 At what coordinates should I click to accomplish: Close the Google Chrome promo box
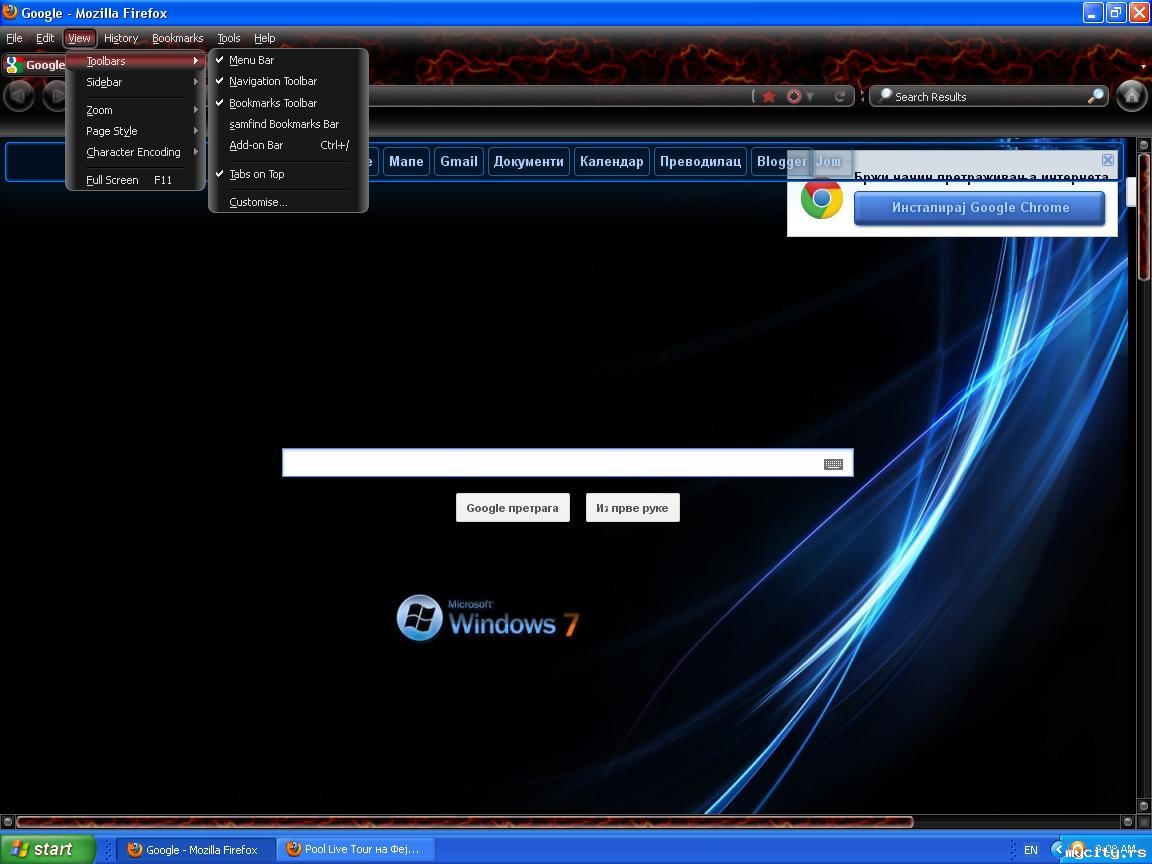pos(1108,159)
